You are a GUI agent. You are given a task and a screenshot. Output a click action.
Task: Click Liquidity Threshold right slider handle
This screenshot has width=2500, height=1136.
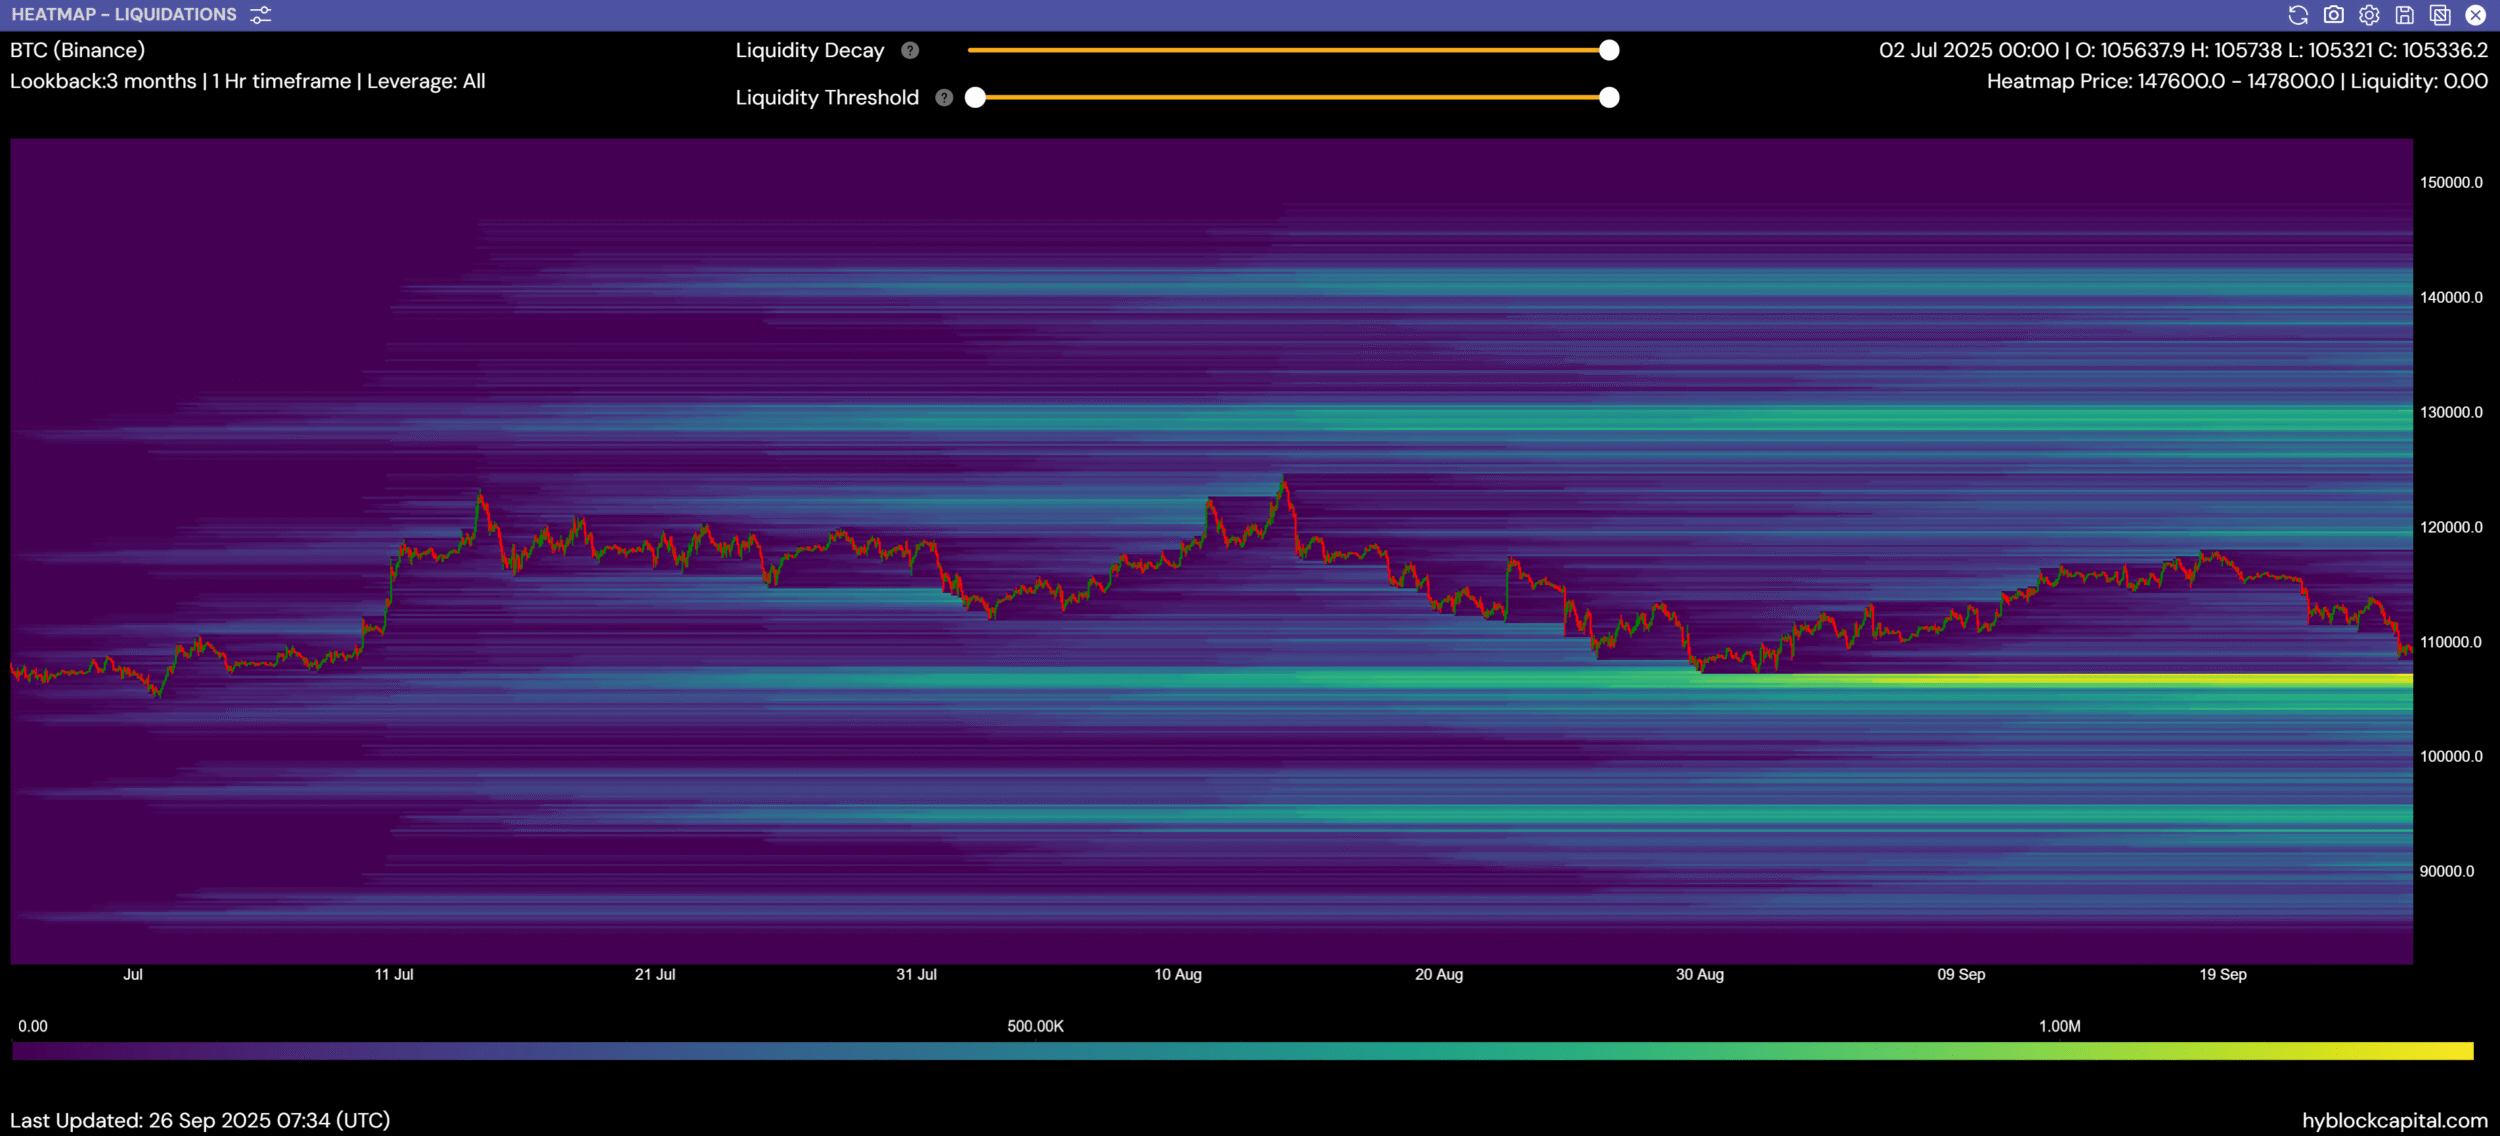[1609, 97]
